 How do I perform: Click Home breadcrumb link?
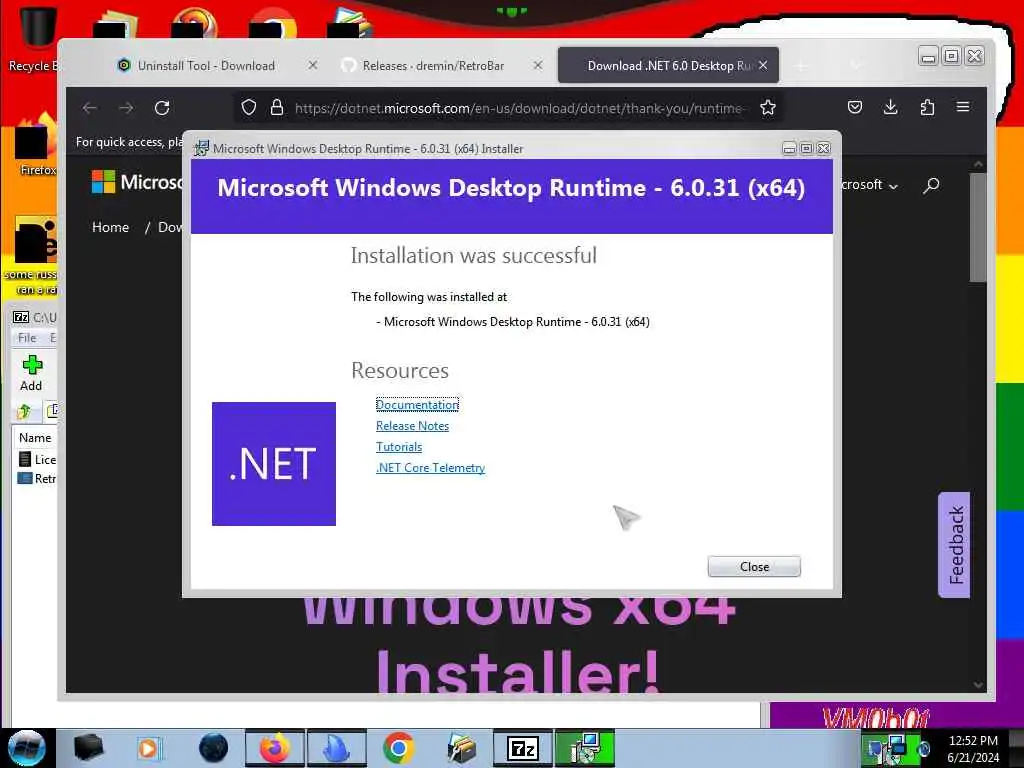110,227
